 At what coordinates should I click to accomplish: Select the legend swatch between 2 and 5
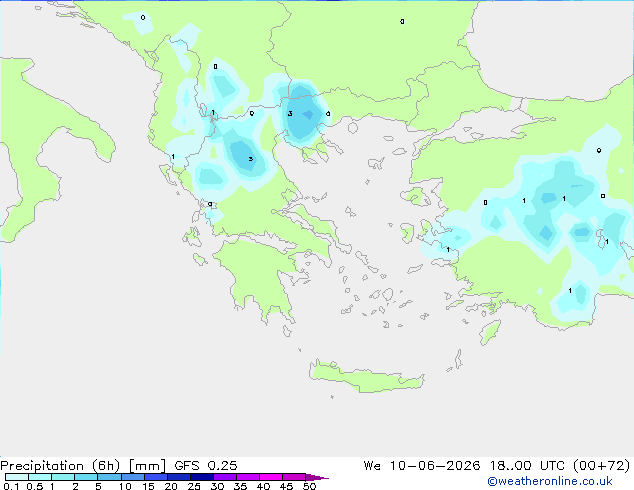pyautogui.click(x=86, y=477)
